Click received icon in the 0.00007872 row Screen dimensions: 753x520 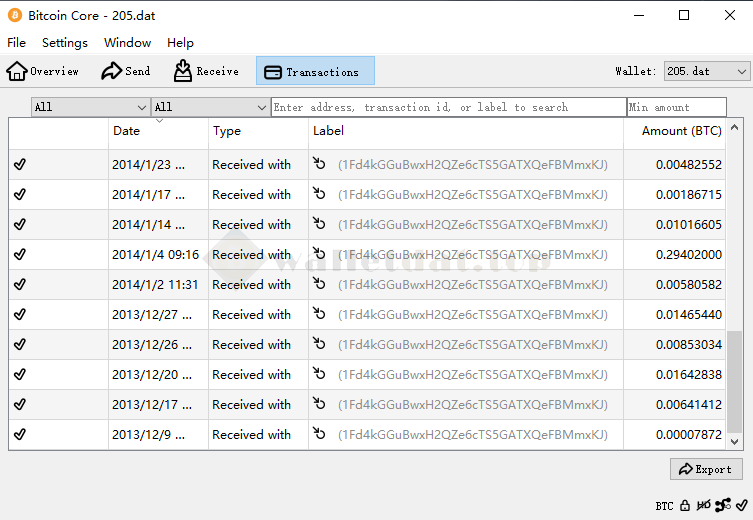click(320, 435)
